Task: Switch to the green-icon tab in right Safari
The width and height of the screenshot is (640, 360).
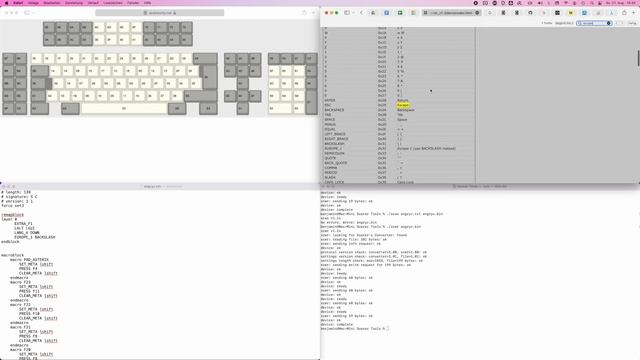Action: [x=400, y=13]
